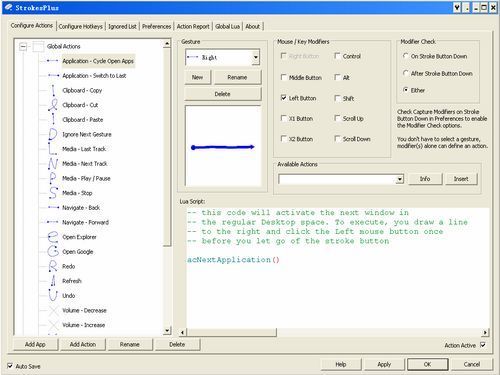Collapse the Global Actions tree node
Screen dimensions: 500x375
pos(23,46)
